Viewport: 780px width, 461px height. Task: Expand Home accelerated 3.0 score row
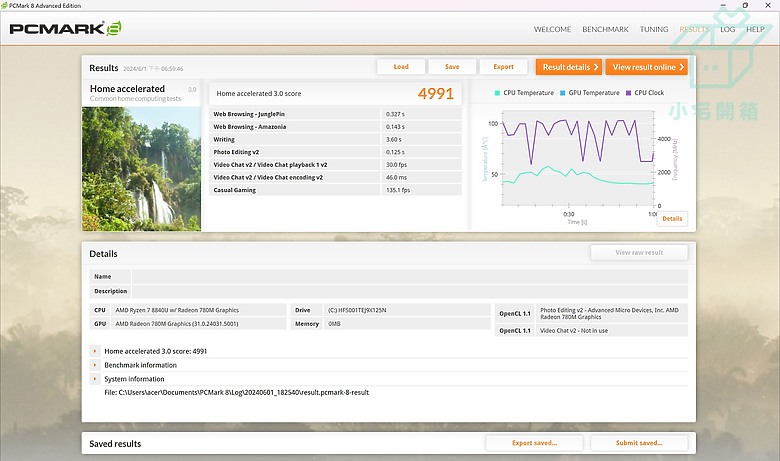click(95, 351)
